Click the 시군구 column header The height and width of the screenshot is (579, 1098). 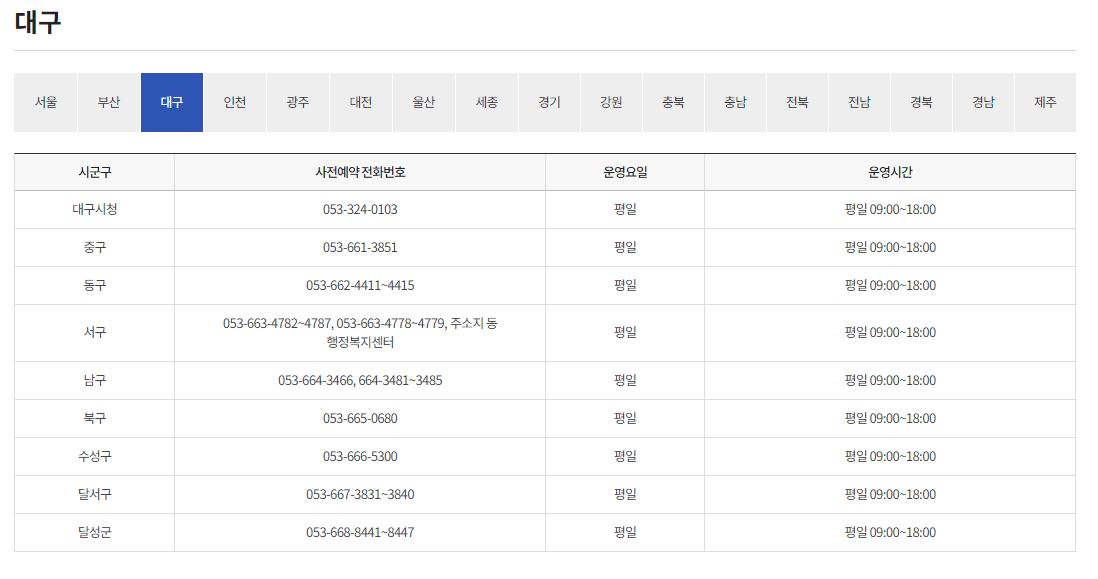pos(92,171)
